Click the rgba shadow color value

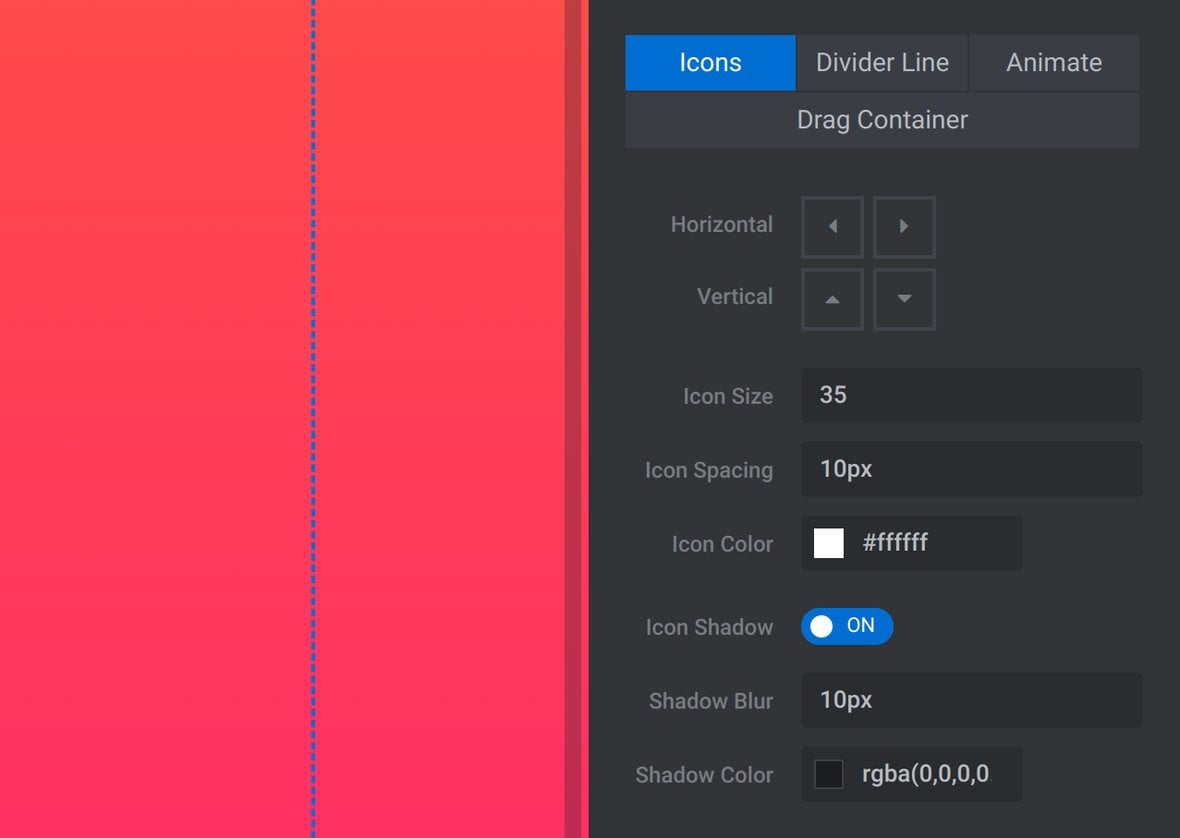pyautogui.click(x=926, y=773)
